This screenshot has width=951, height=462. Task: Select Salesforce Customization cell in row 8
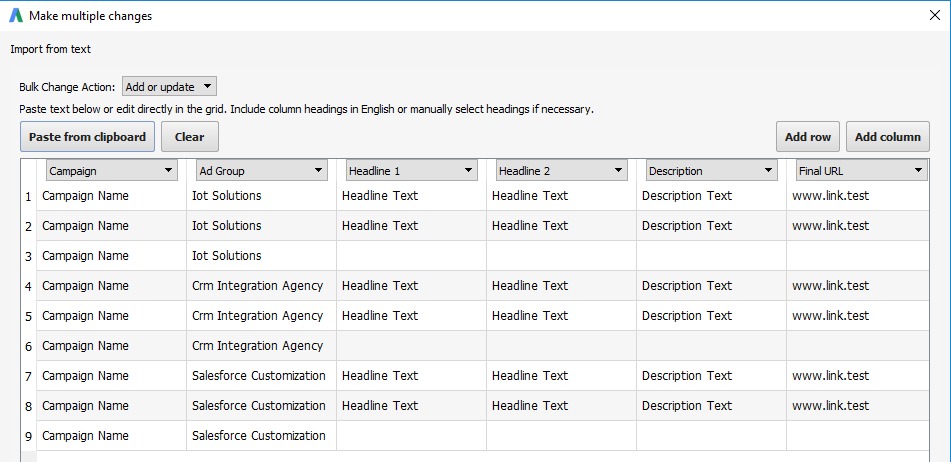[261, 406]
